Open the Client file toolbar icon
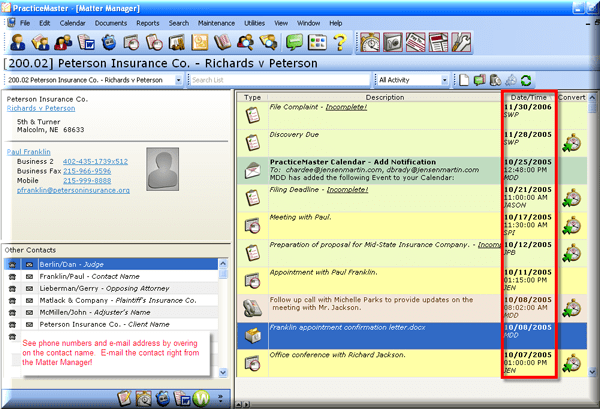 point(18,42)
